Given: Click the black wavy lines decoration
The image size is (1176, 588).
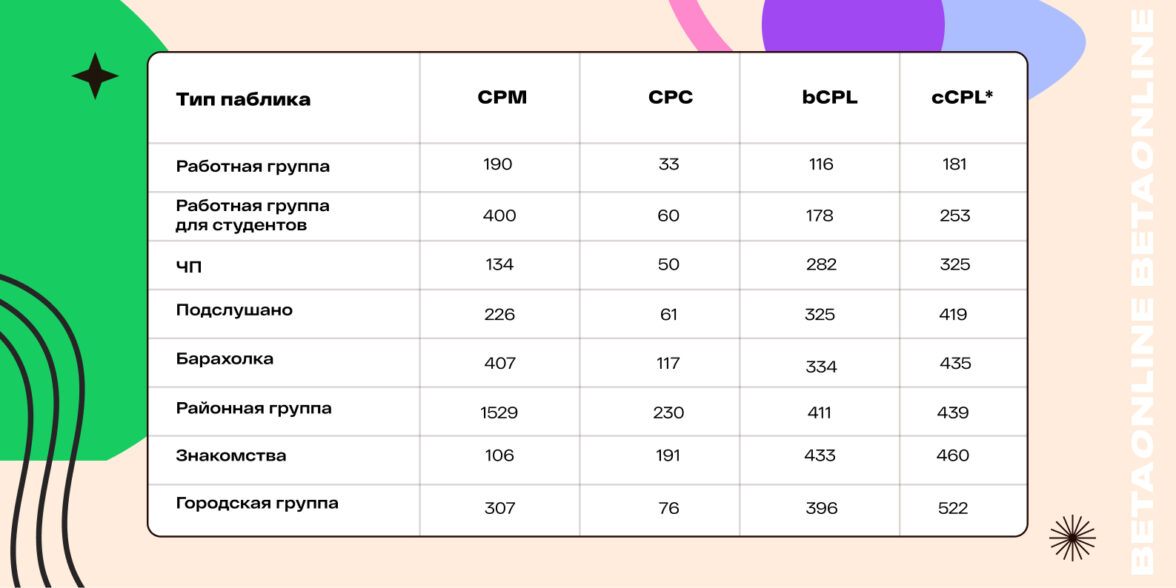Looking at the screenshot, I should pos(45,420).
